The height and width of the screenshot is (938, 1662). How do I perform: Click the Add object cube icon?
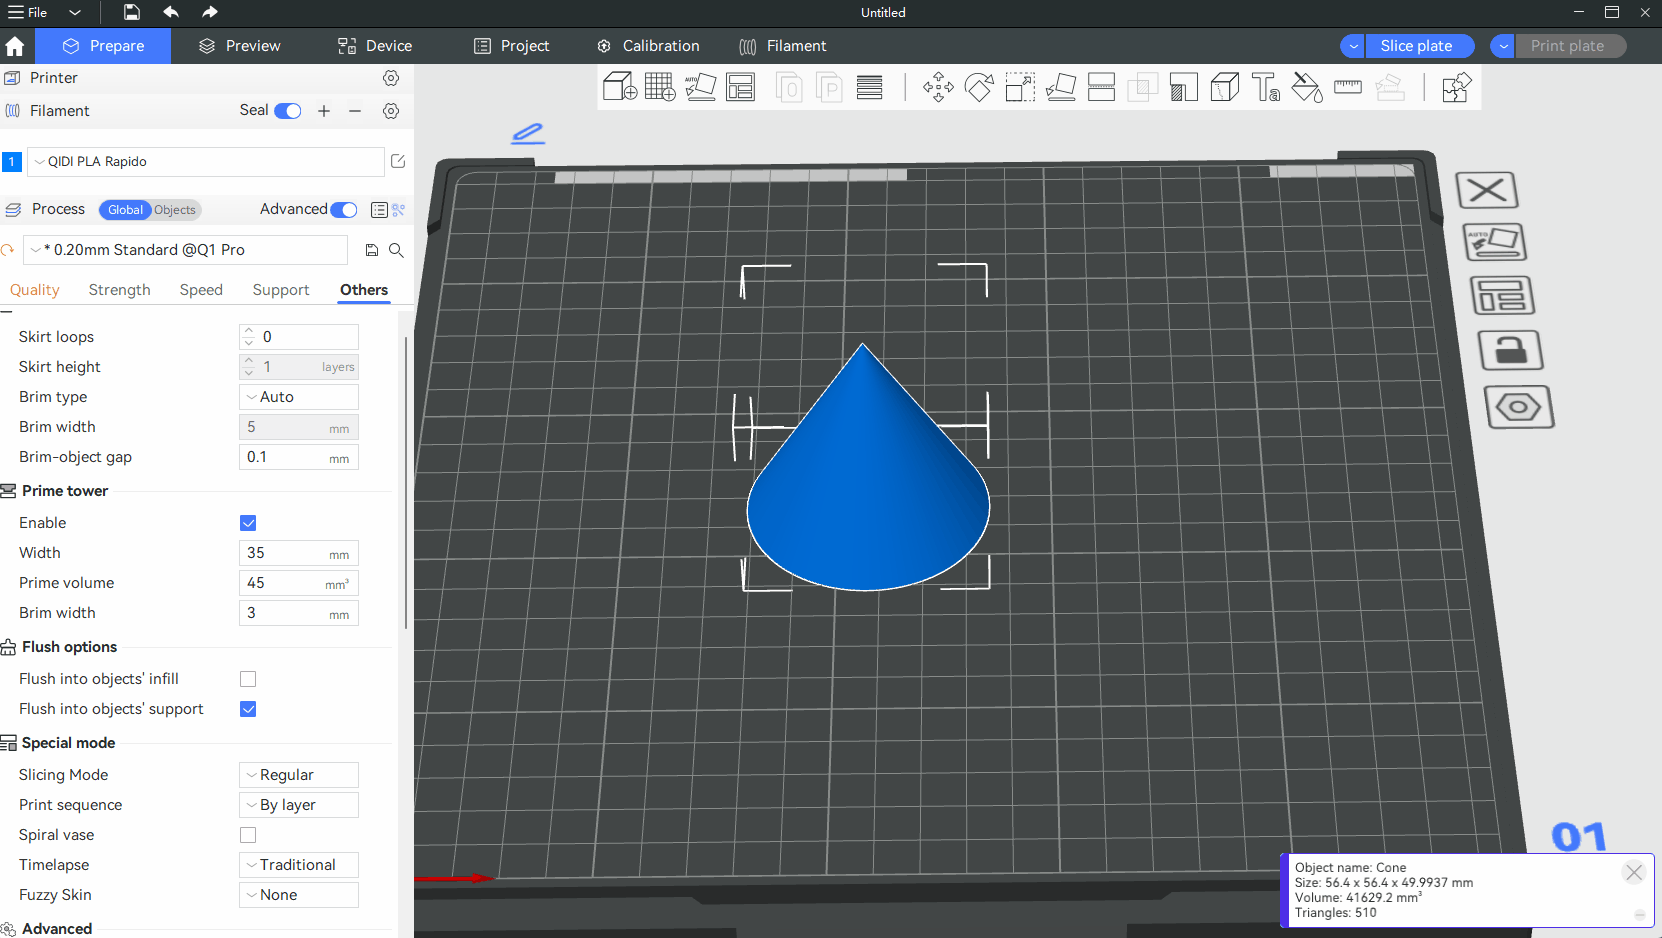pyautogui.click(x=619, y=87)
